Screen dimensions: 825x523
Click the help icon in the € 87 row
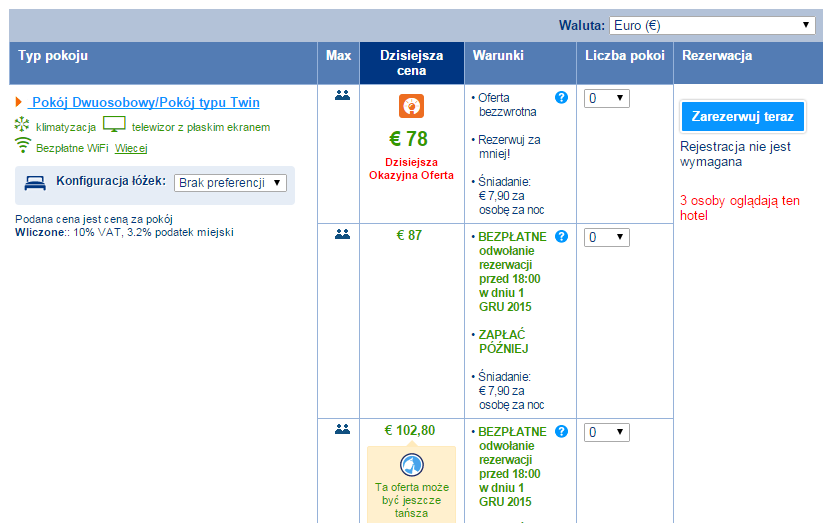pos(561,236)
